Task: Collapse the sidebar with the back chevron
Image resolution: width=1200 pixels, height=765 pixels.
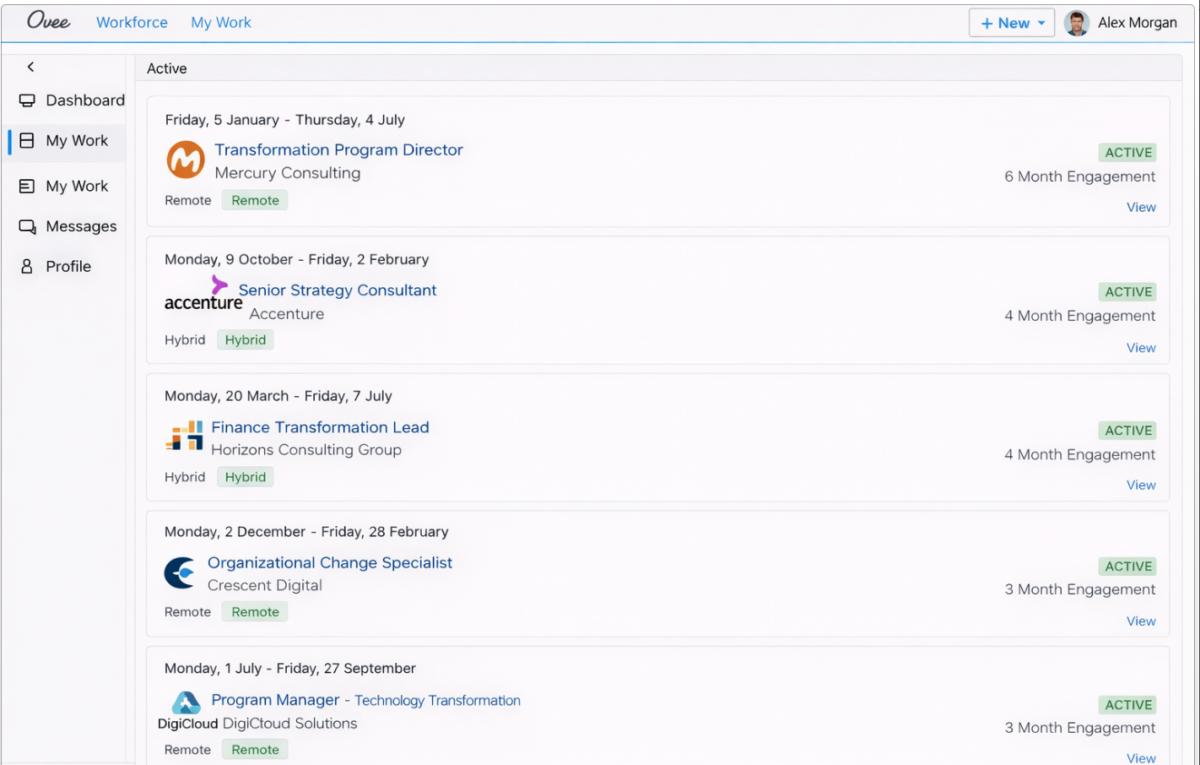Action: [x=31, y=67]
